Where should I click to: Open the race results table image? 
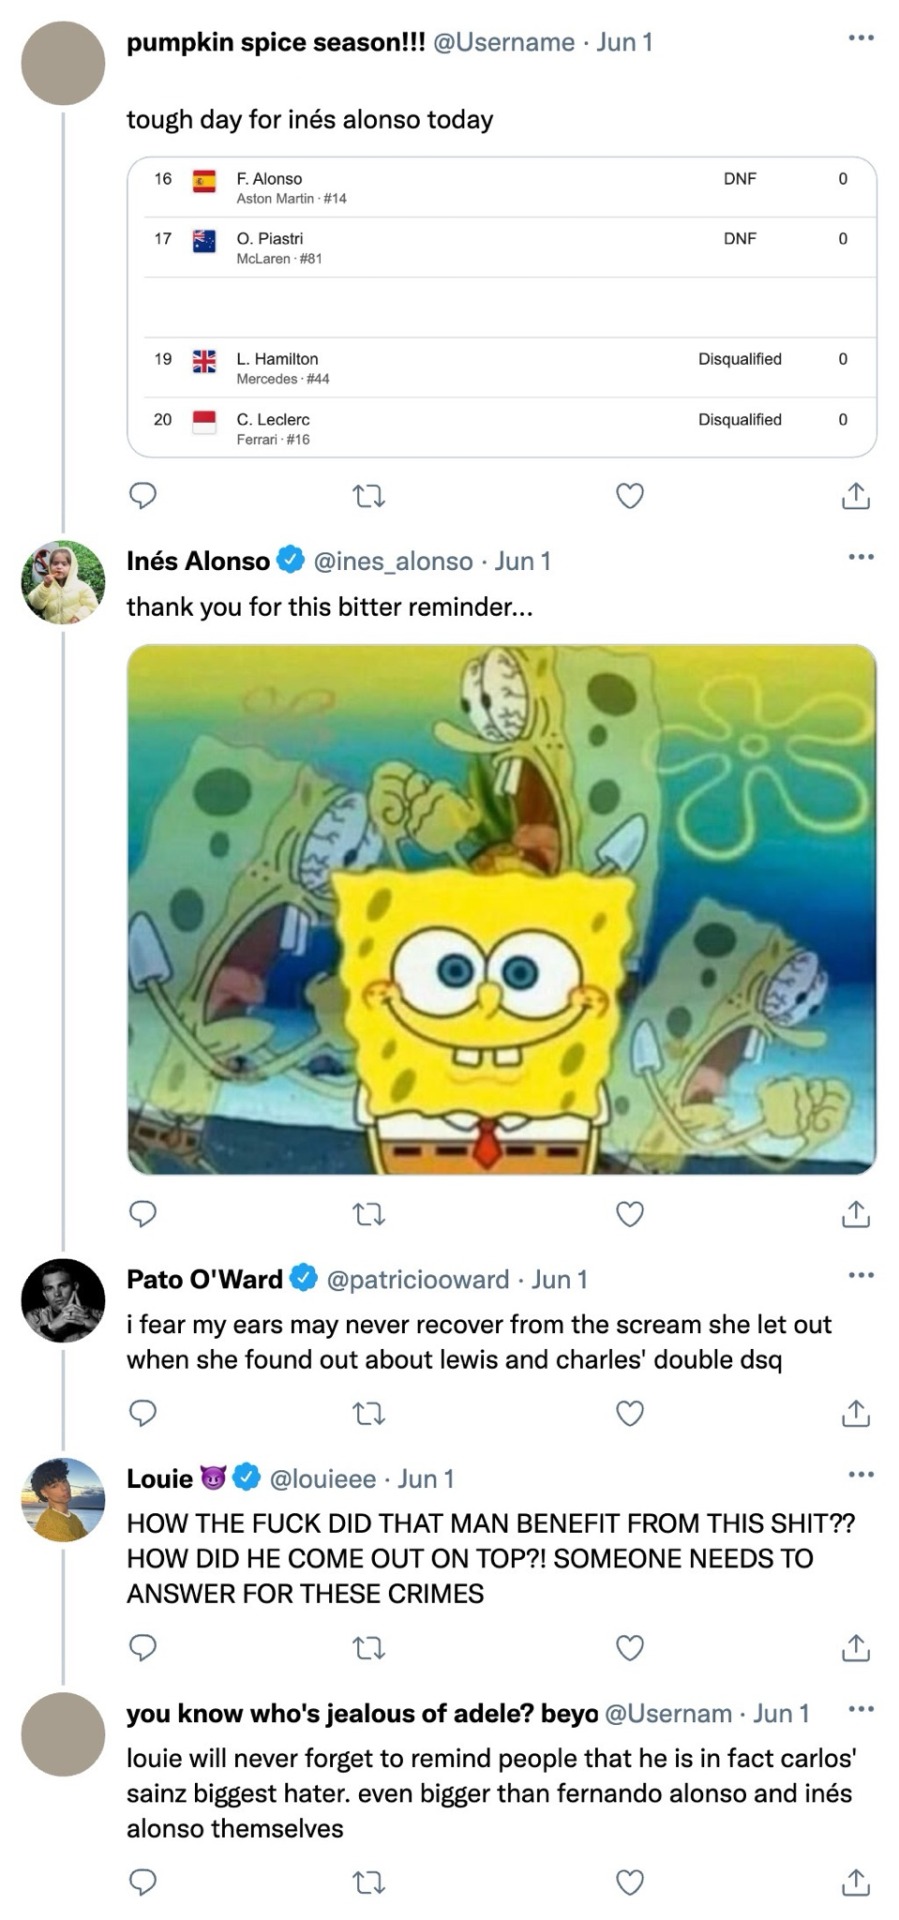(x=501, y=306)
